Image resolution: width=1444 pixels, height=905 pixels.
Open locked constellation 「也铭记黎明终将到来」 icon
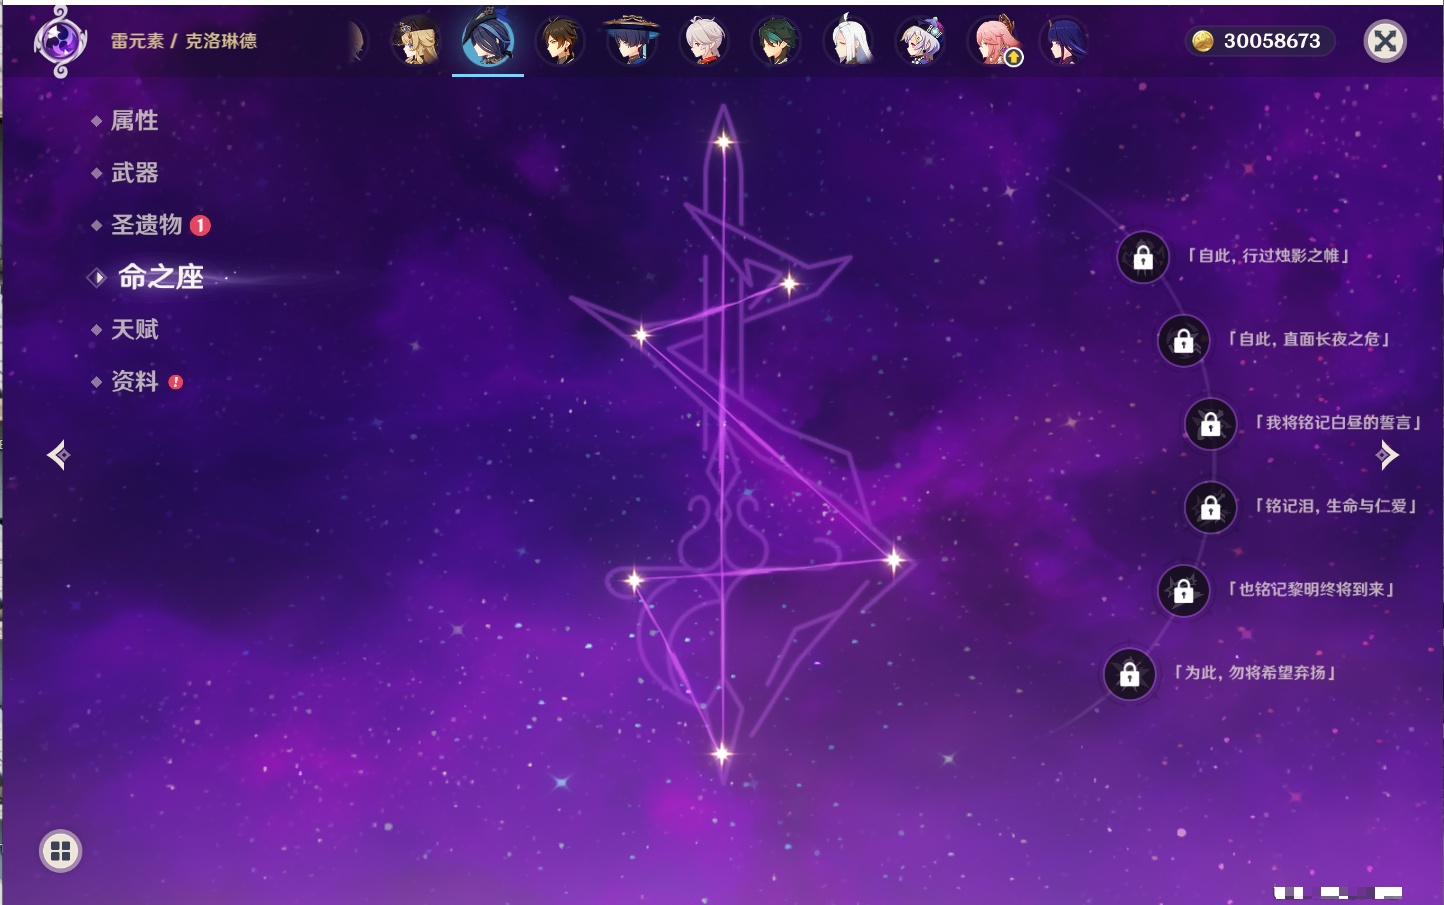click(x=1183, y=591)
